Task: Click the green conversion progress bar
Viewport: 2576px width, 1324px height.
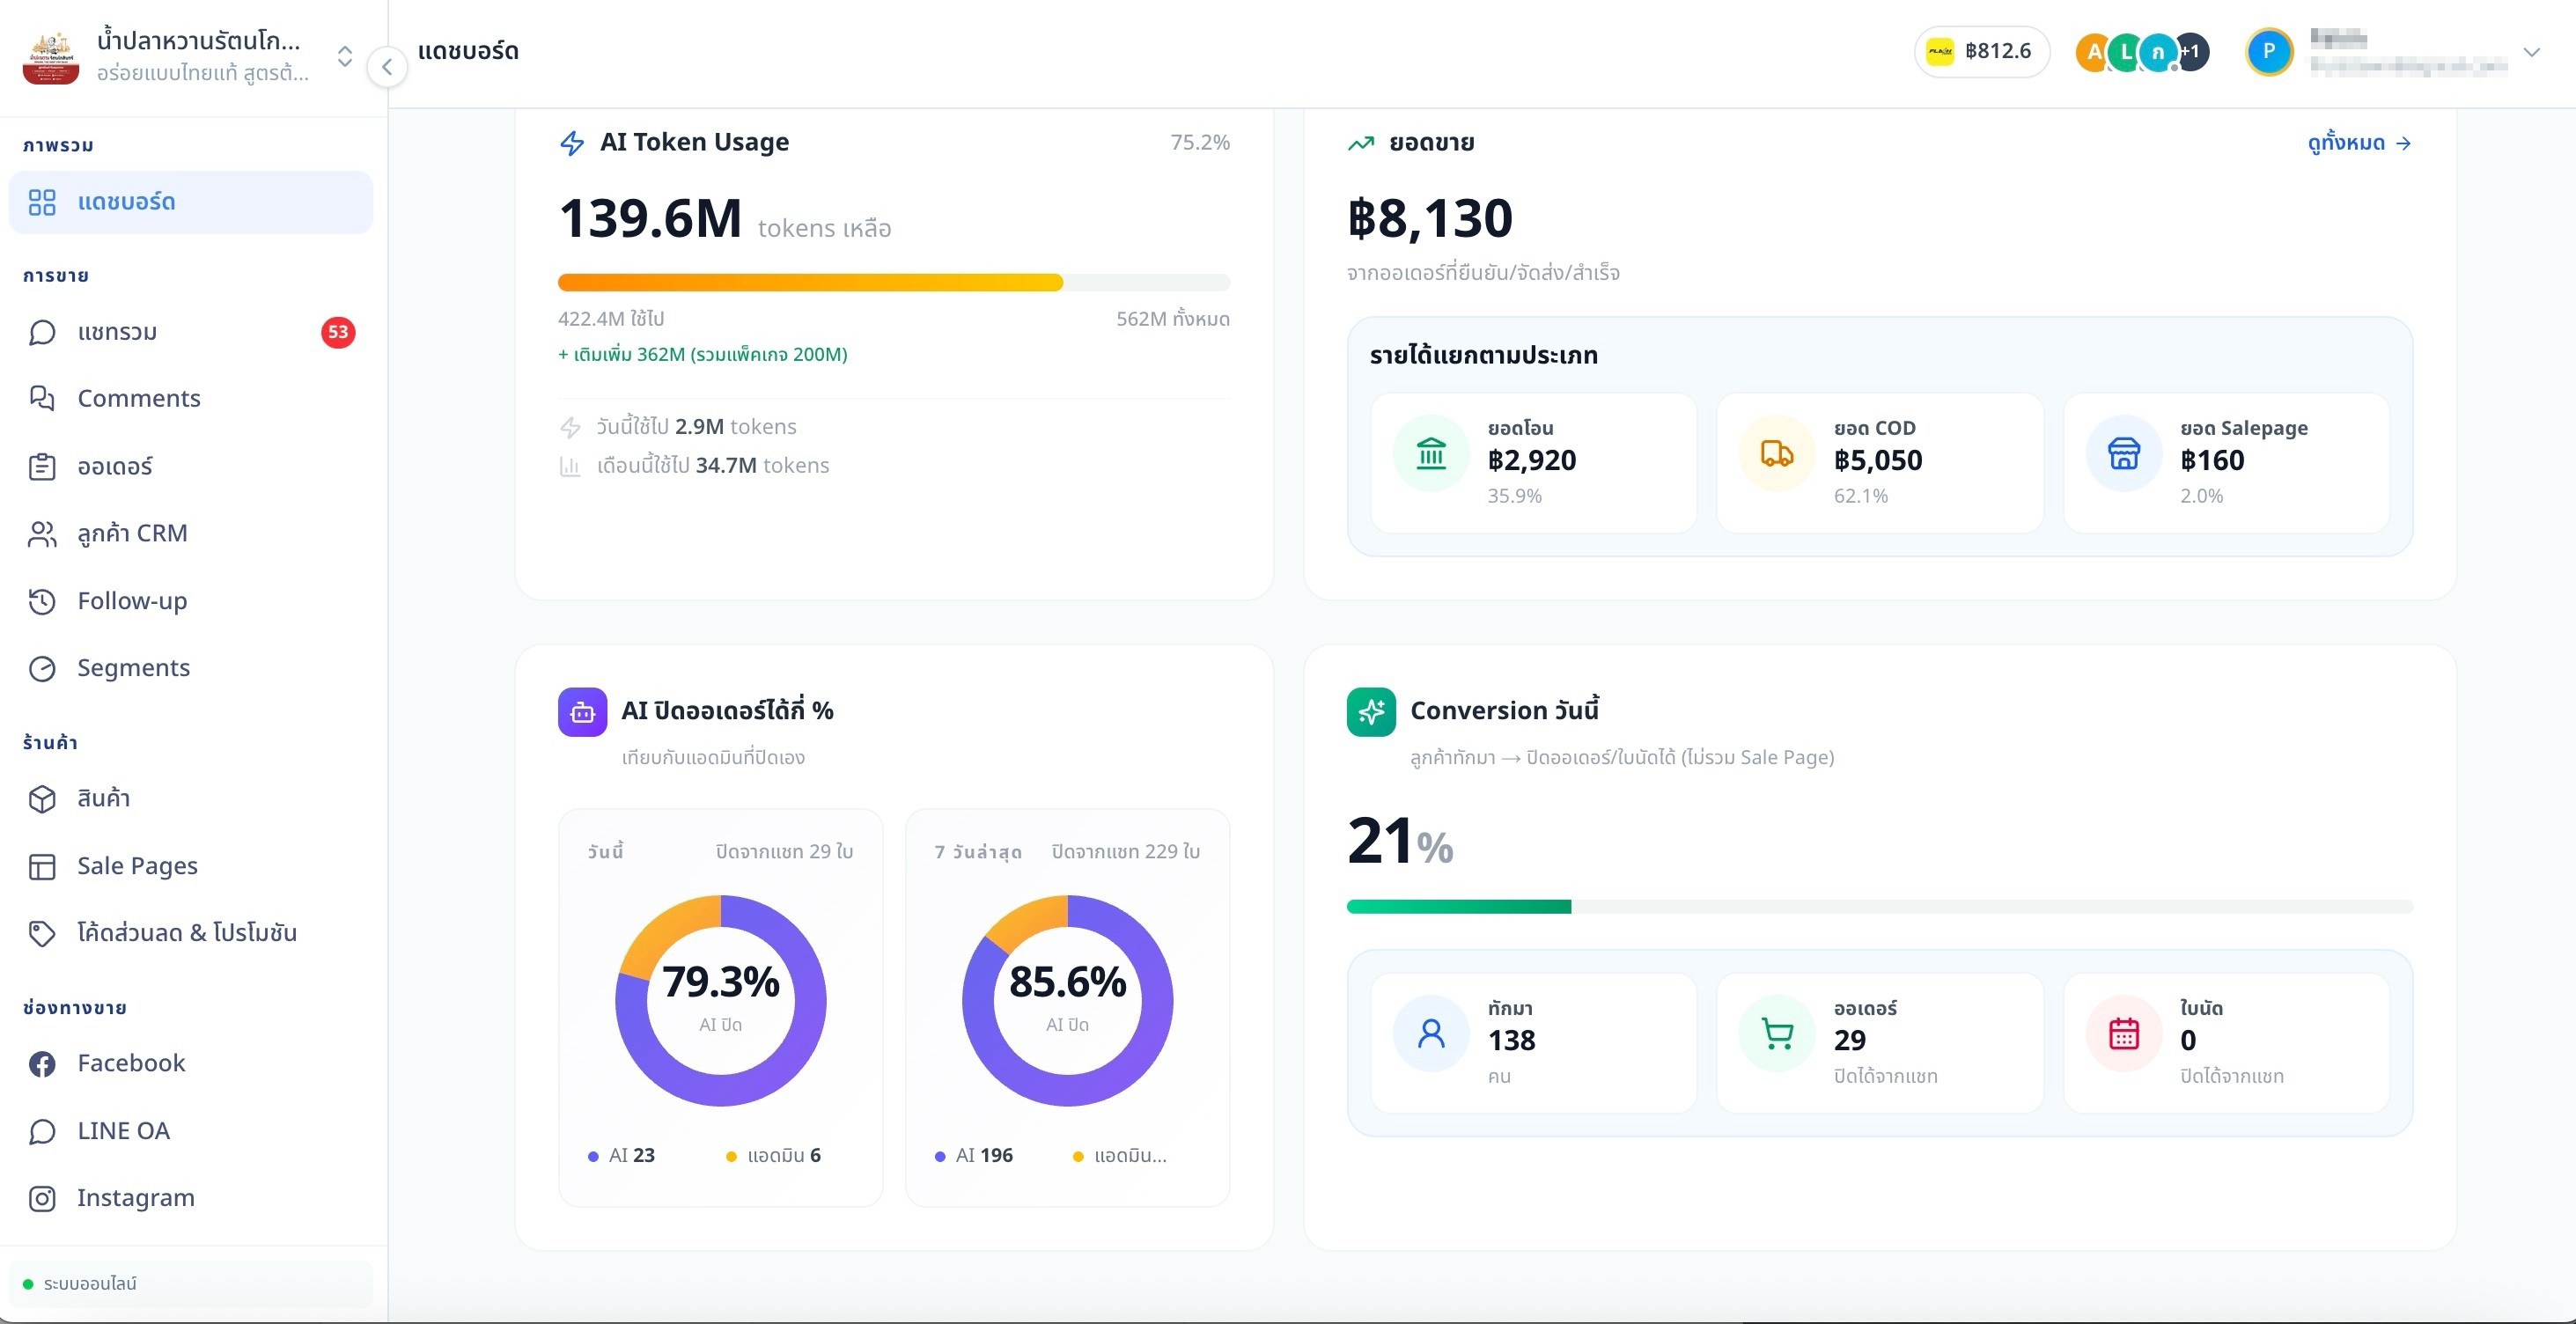Action: point(1880,907)
